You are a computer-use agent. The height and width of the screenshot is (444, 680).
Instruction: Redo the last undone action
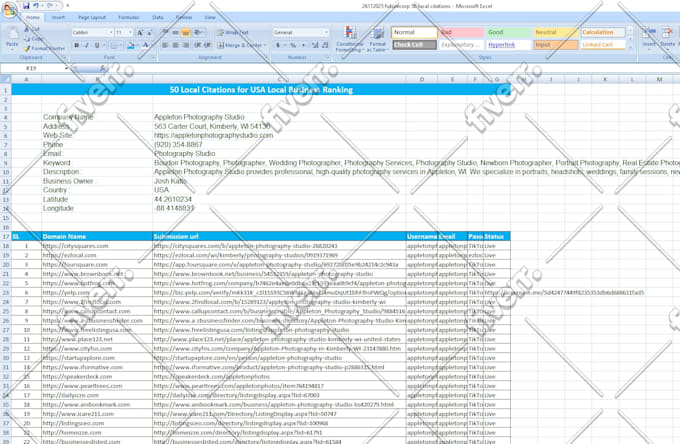[x=49, y=6]
